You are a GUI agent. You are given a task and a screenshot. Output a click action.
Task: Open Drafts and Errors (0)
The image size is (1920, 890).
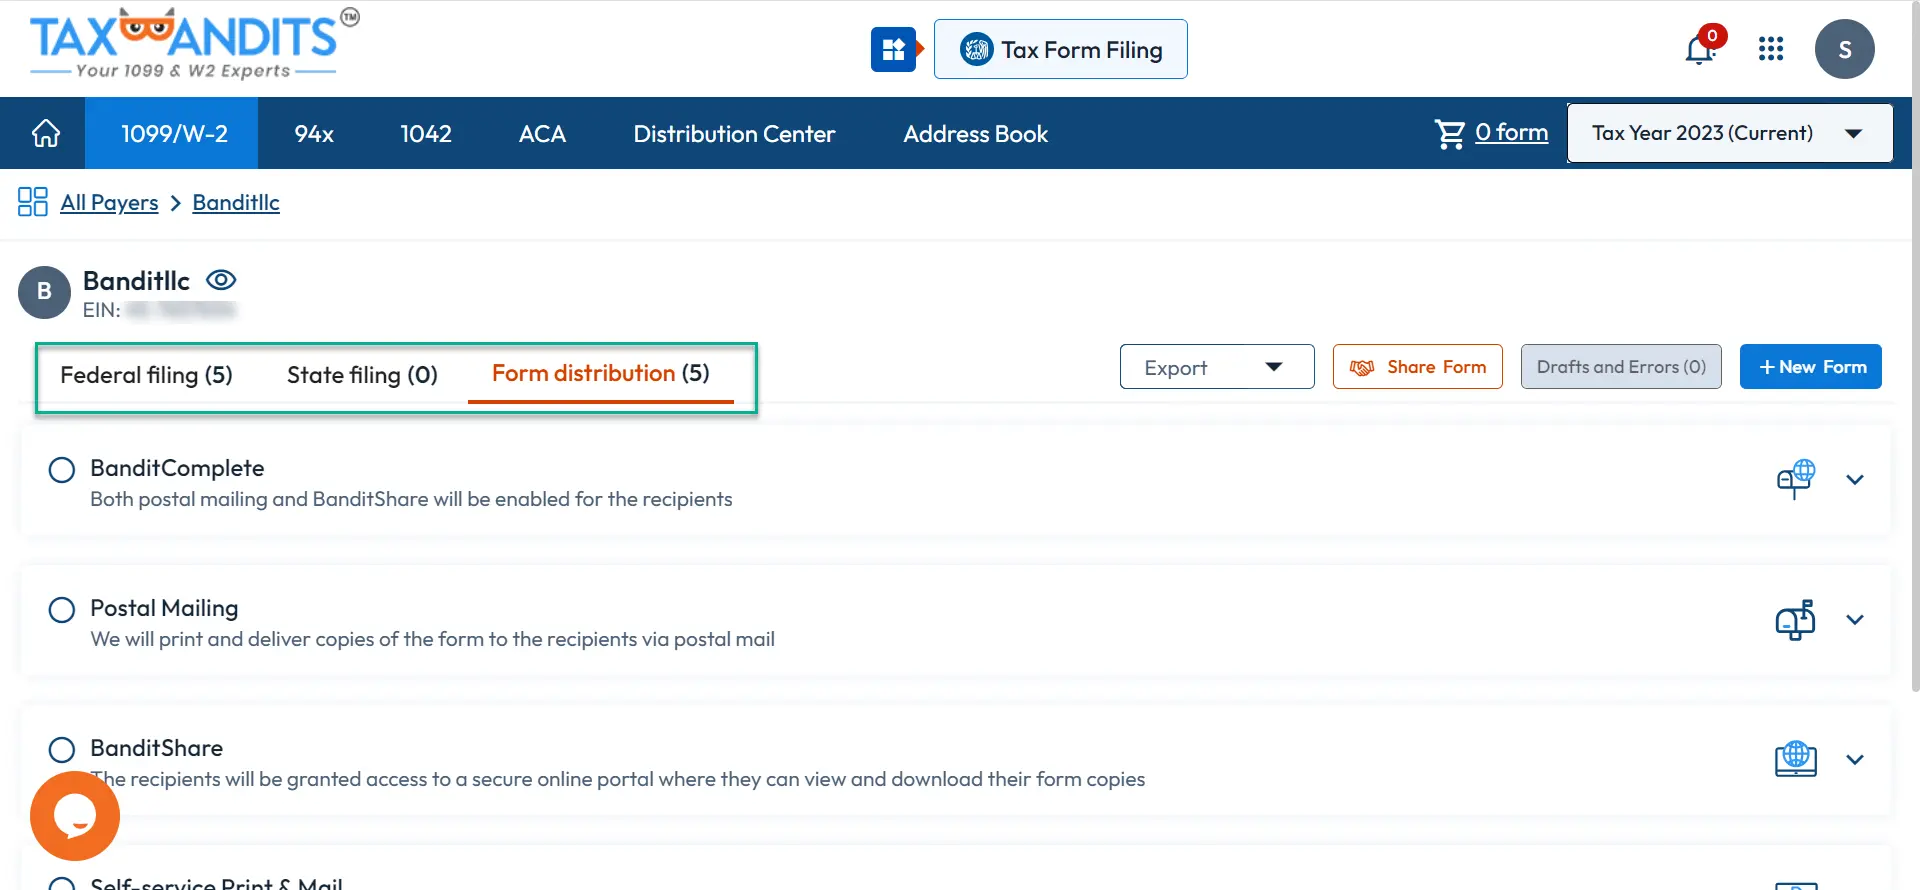coord(1621,367)
